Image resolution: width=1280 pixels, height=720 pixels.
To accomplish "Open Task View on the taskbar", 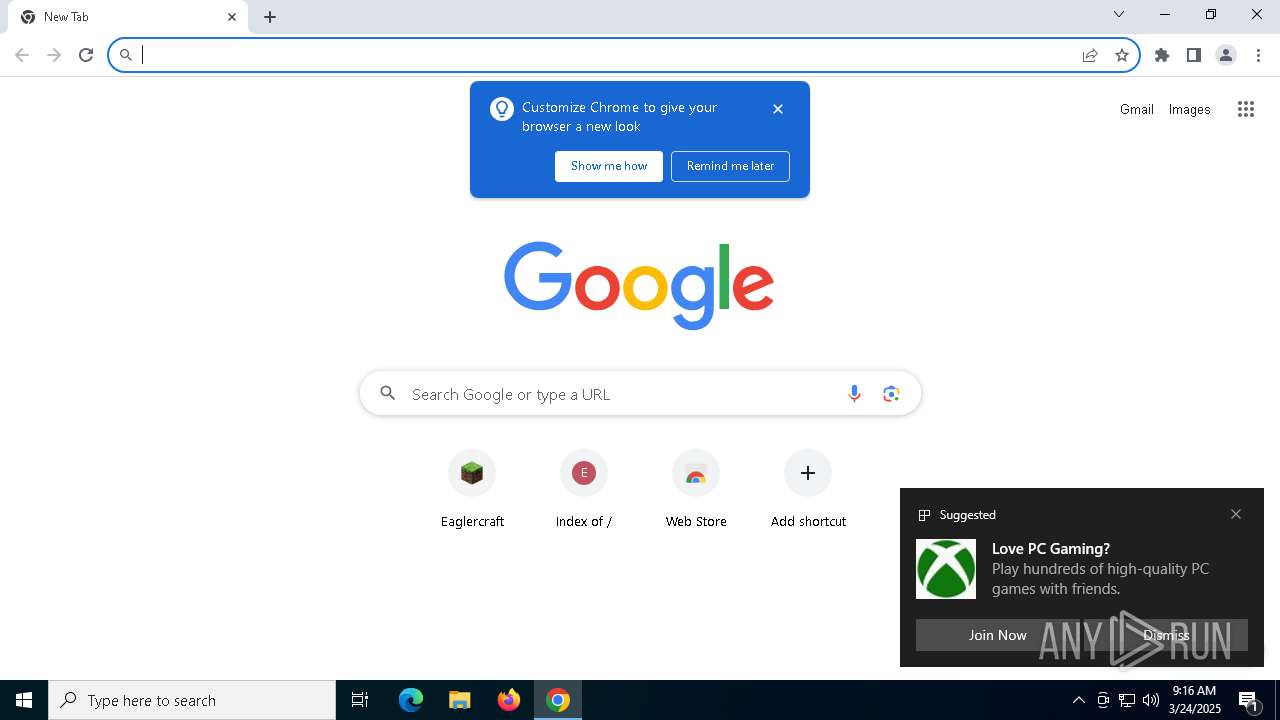I will (360, 700).
